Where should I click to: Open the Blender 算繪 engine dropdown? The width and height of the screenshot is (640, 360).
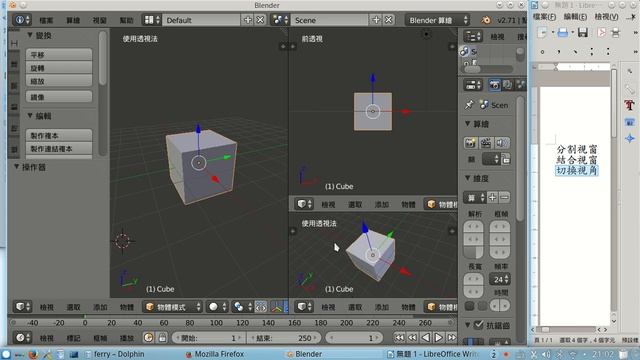tap(438, 20)
